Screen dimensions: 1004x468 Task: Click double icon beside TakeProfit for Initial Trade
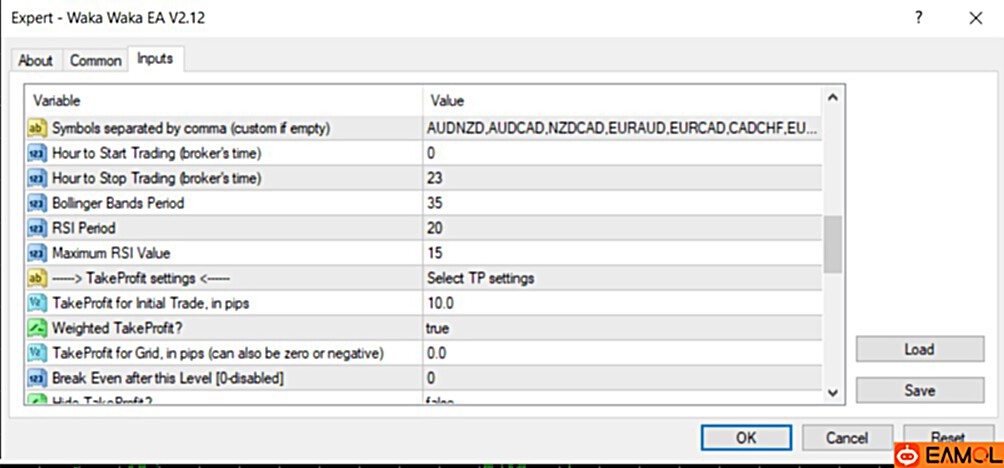click(36, 303)
